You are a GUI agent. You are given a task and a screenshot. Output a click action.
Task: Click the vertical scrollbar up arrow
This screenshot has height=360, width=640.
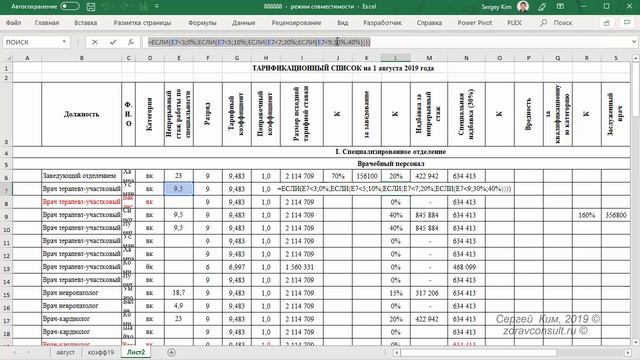[x=636, y=59]
